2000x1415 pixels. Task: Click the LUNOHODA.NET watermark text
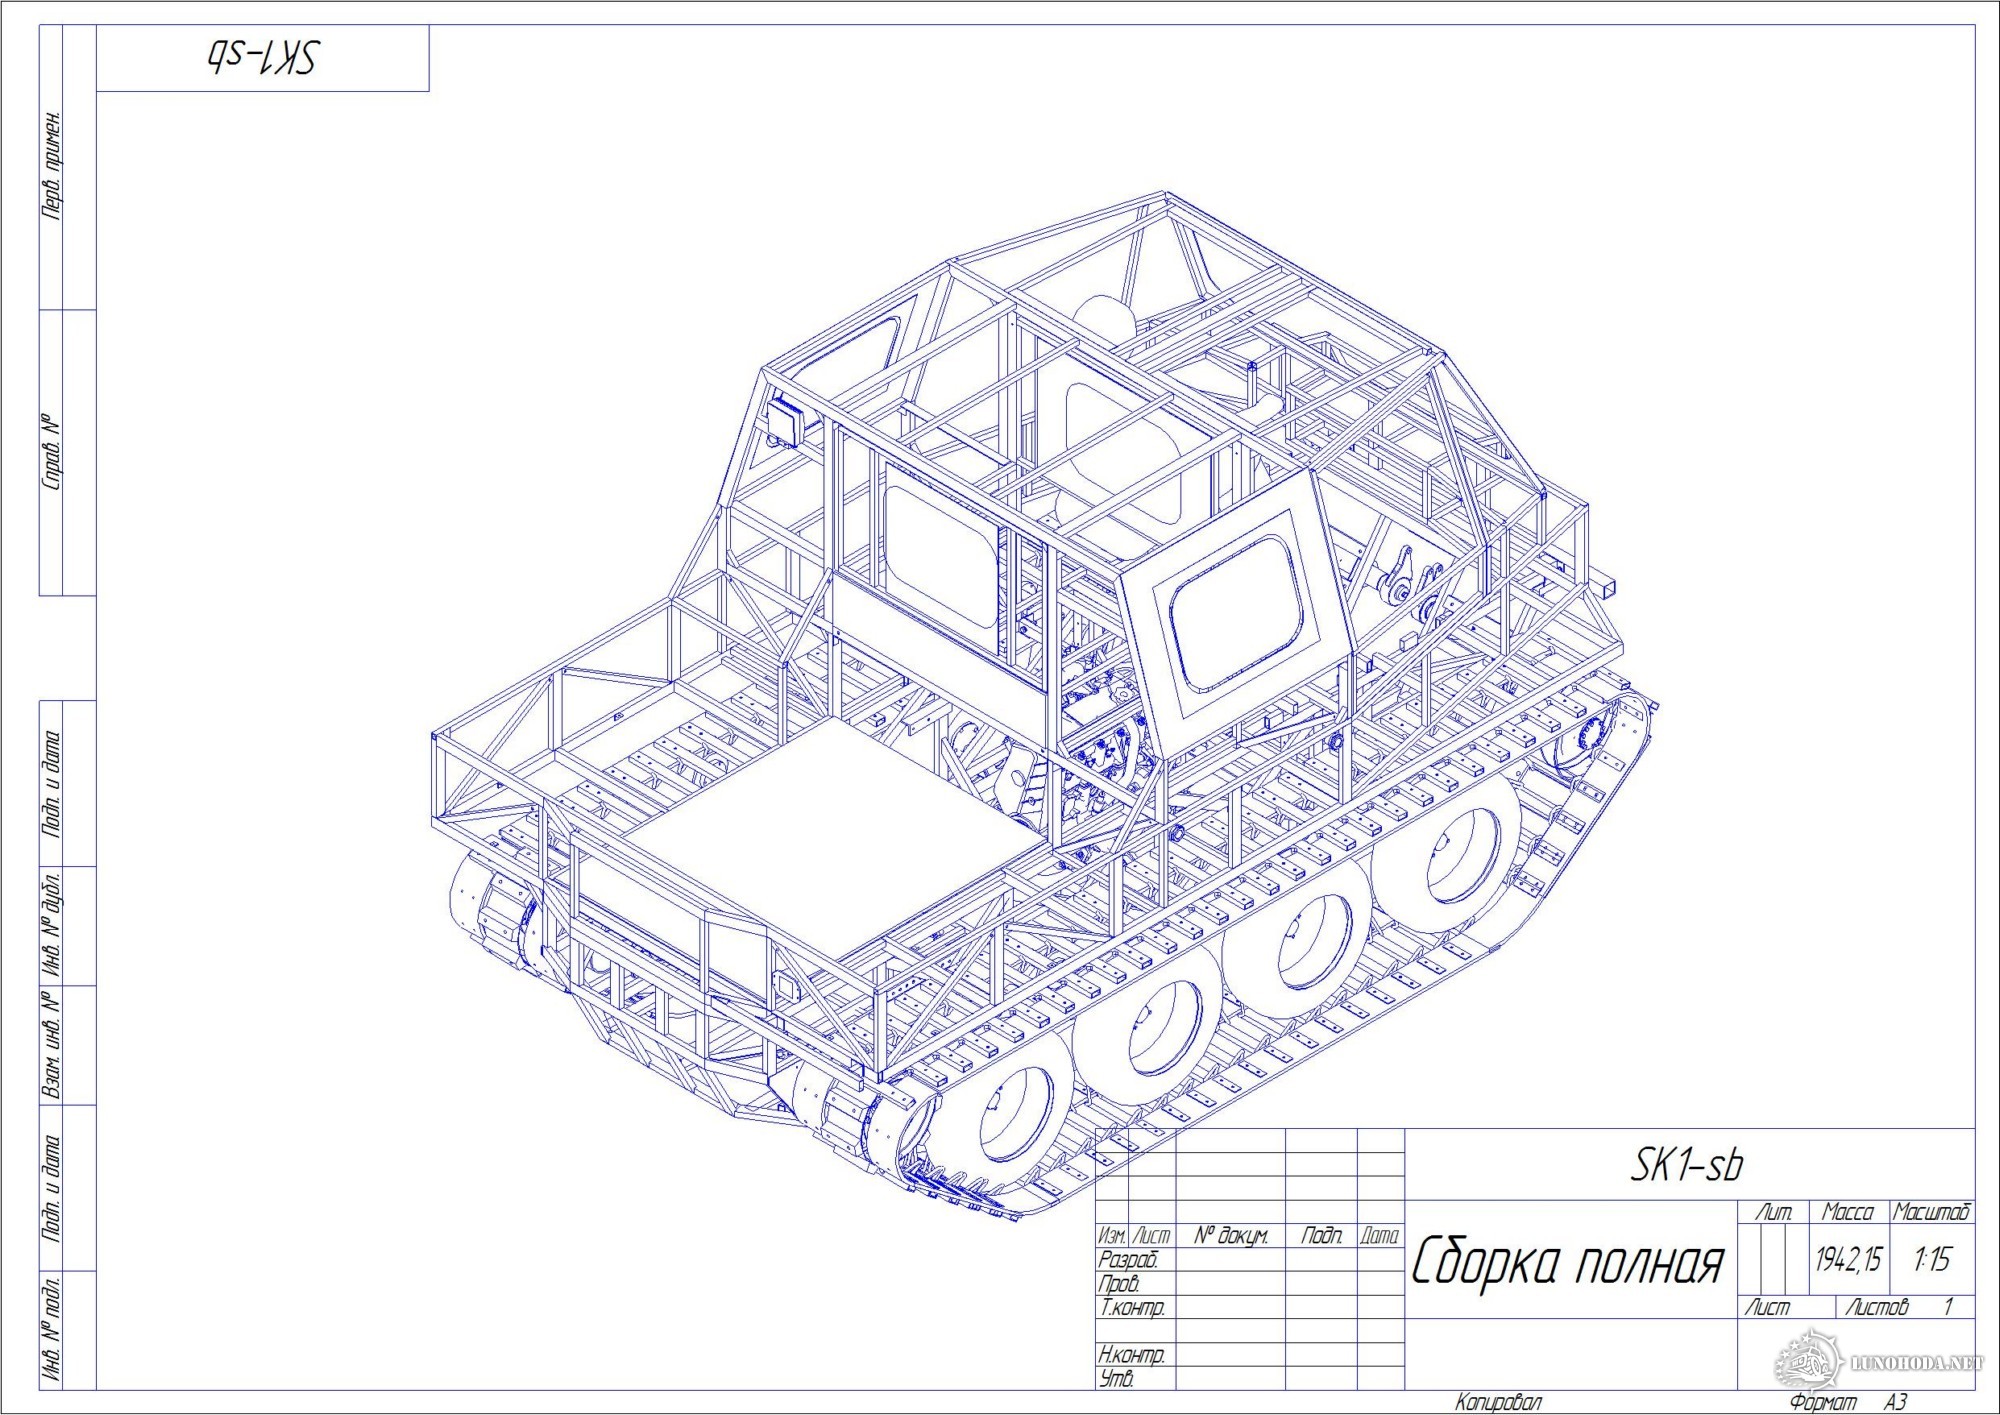click(1916, 1363)
